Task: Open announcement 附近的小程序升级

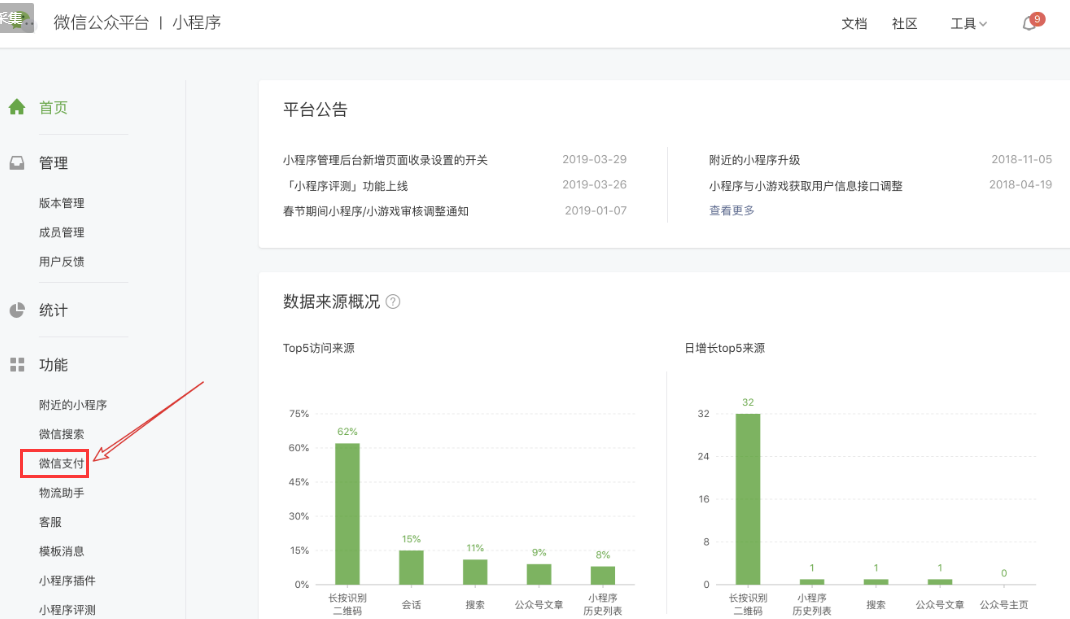Action: [x=755, y=160]
